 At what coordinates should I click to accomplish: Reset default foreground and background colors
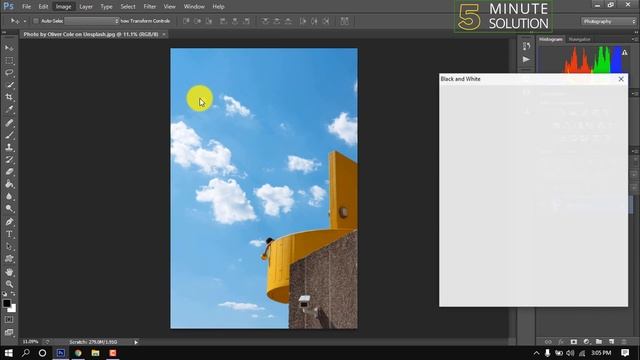(4, 294)
